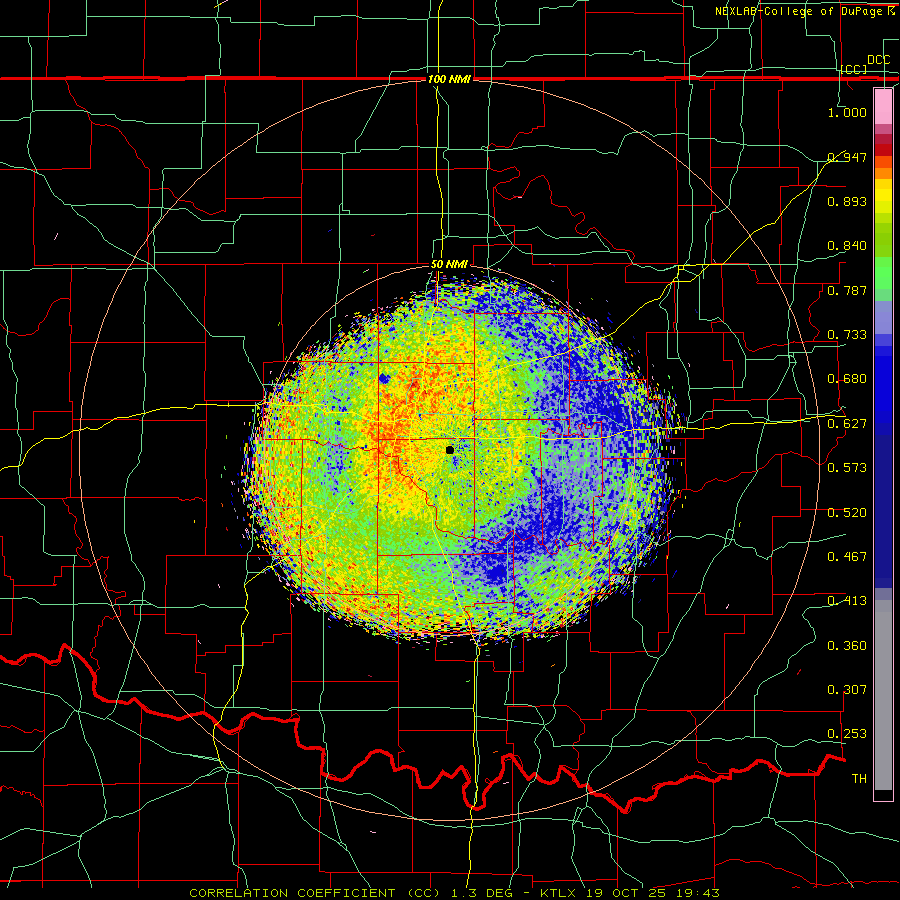Click the "NEXLAB-College of DuPage" credit text
This screenshot has height=900, width=900.
click(800, 11)
